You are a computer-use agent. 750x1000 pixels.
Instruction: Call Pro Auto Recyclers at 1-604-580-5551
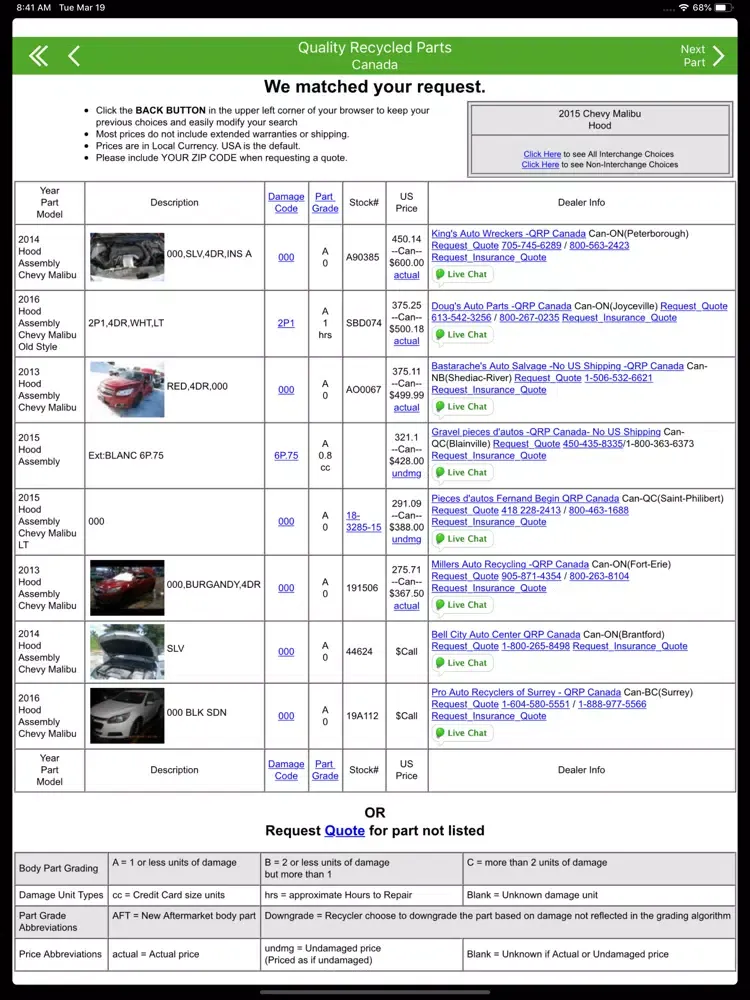(x=536, y=704)
